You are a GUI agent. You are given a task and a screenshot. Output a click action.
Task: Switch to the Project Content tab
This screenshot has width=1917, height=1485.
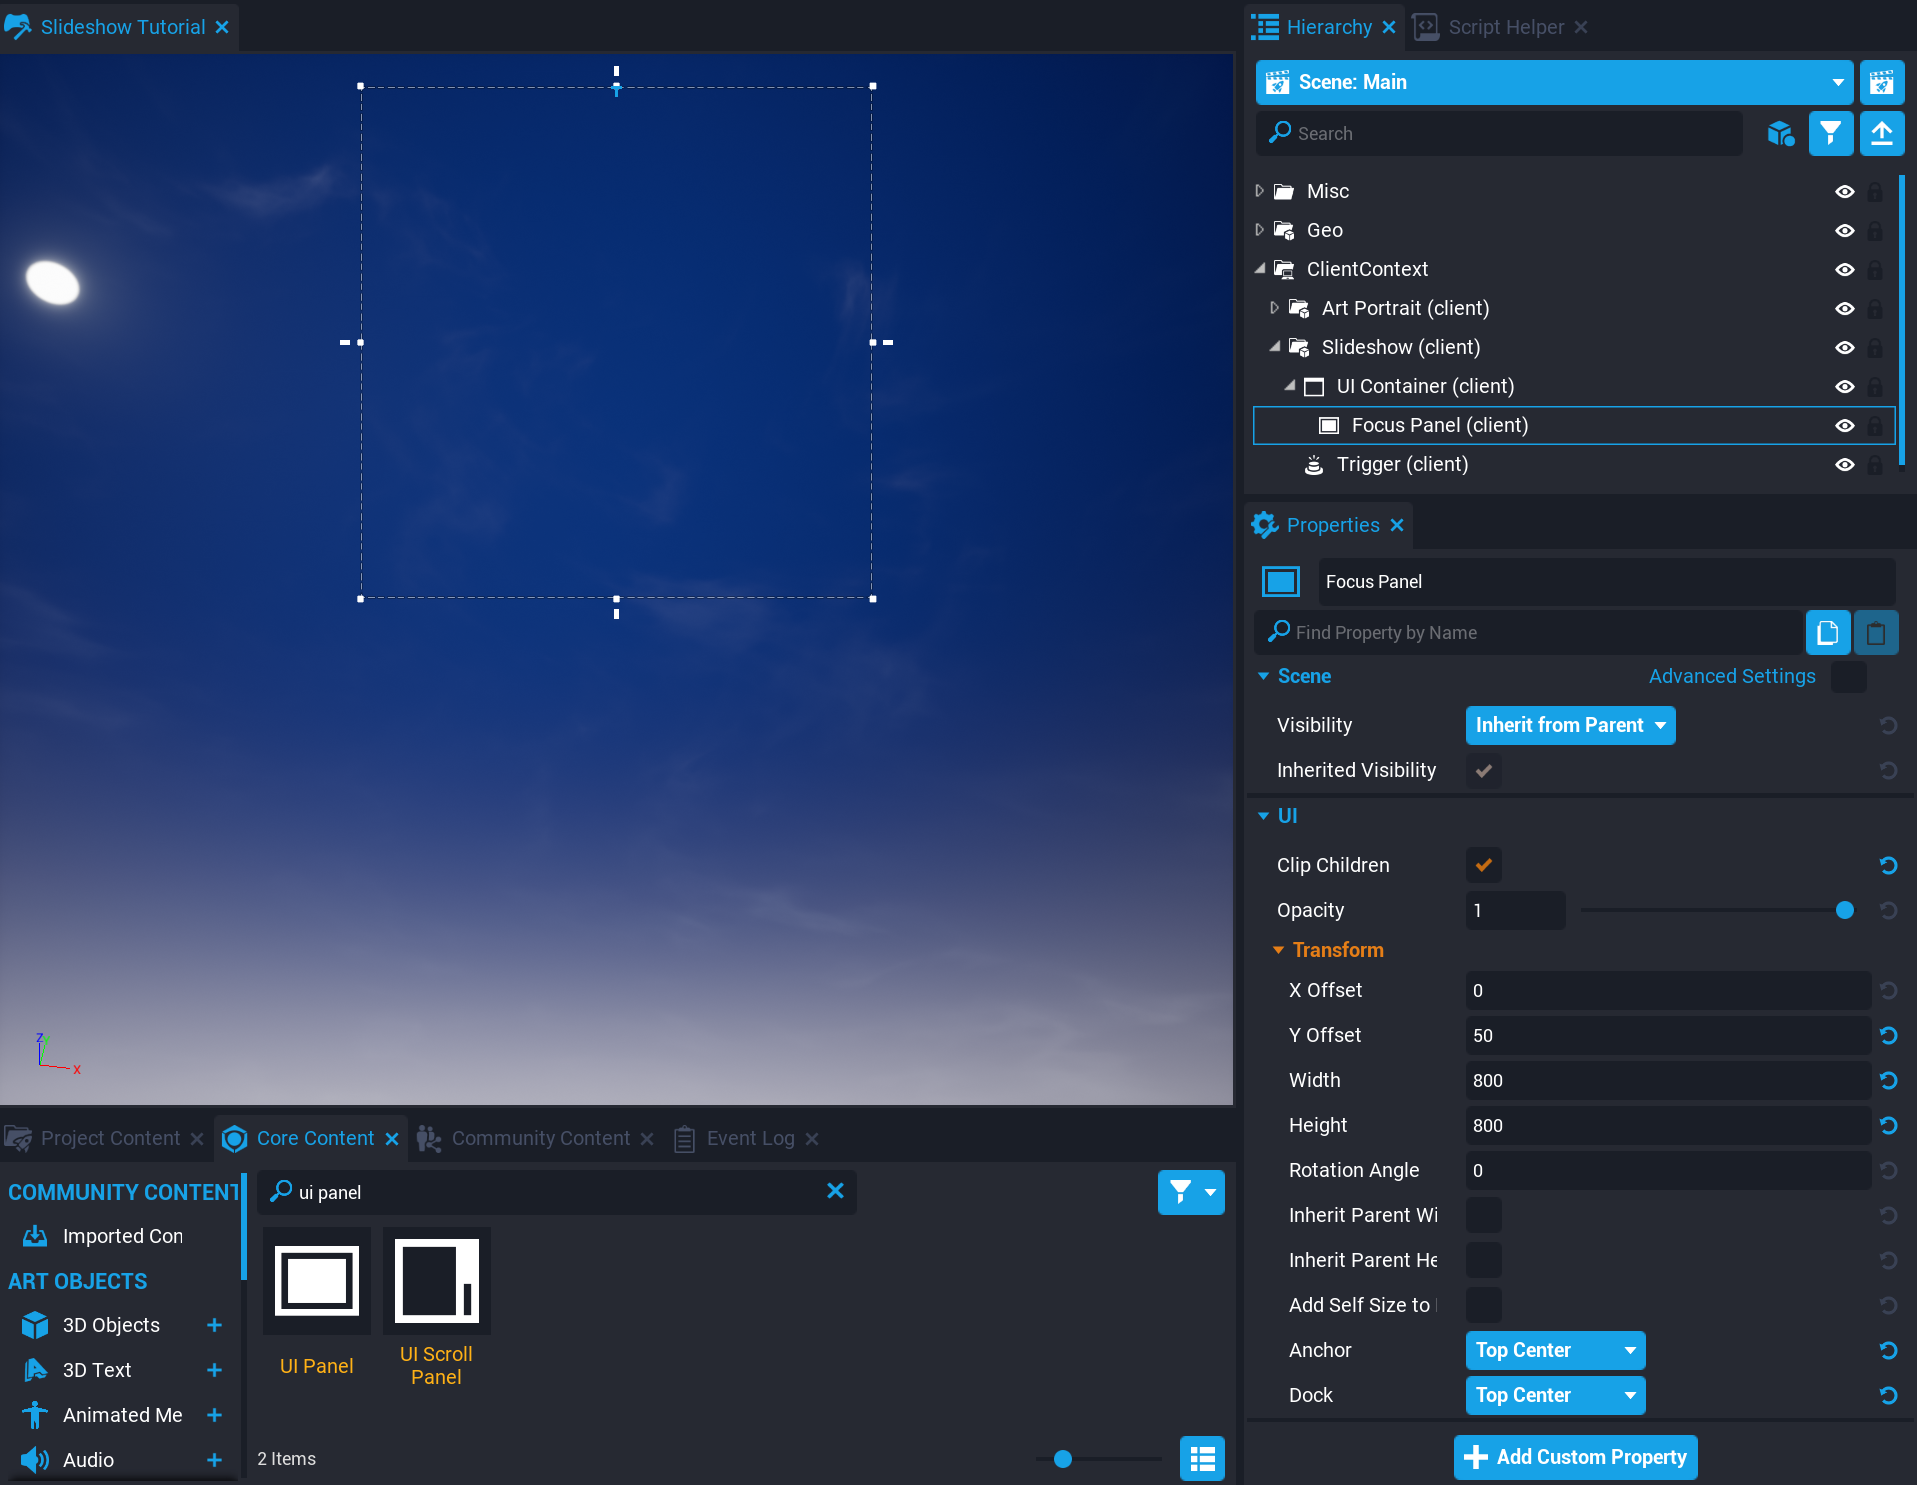110,1138
